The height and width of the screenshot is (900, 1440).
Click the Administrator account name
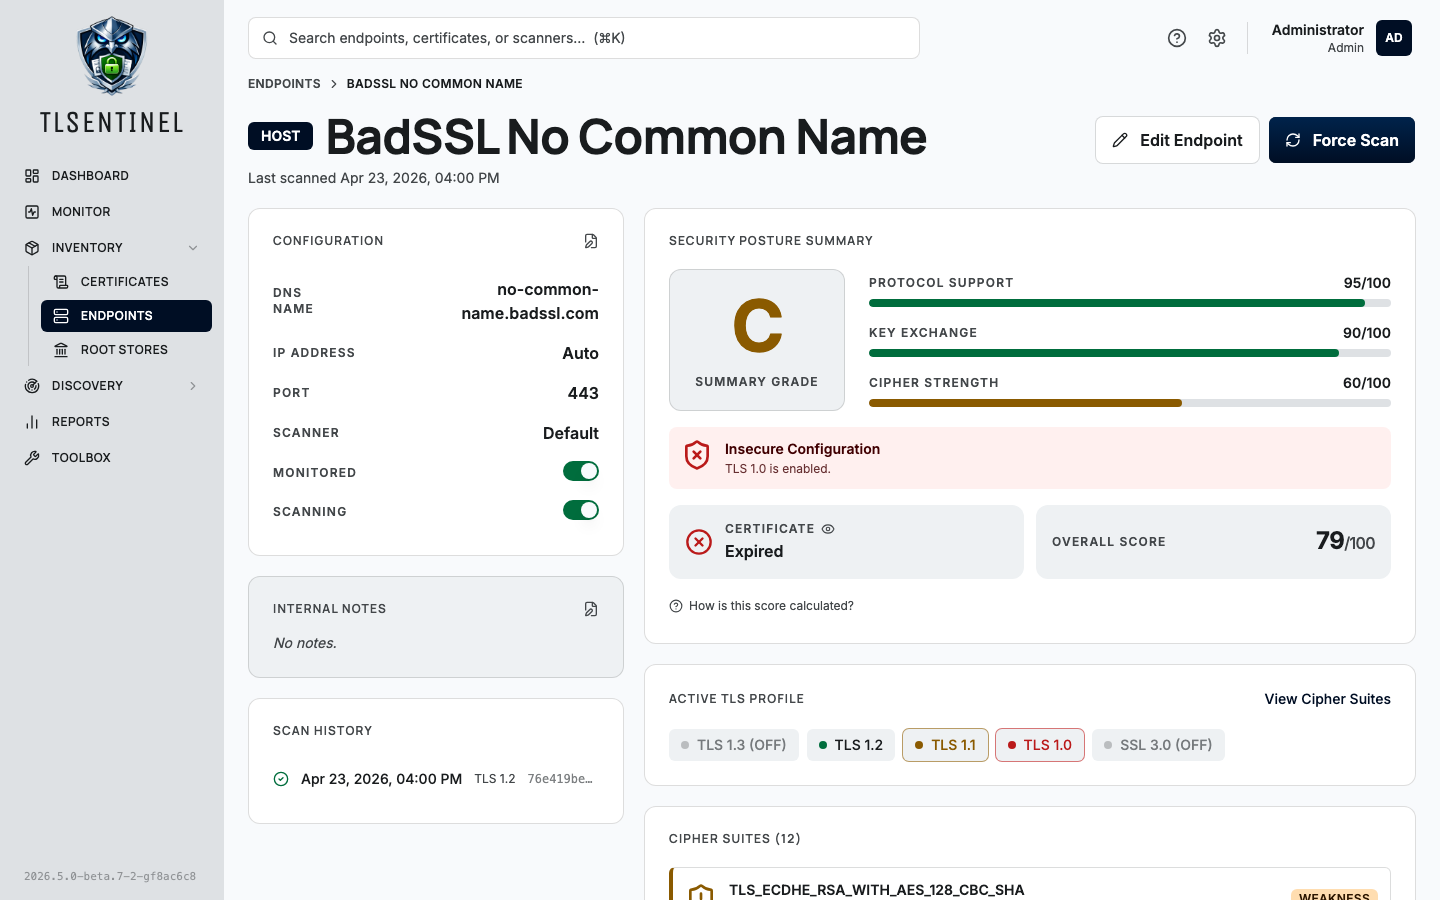click(x=1317, y=30)
